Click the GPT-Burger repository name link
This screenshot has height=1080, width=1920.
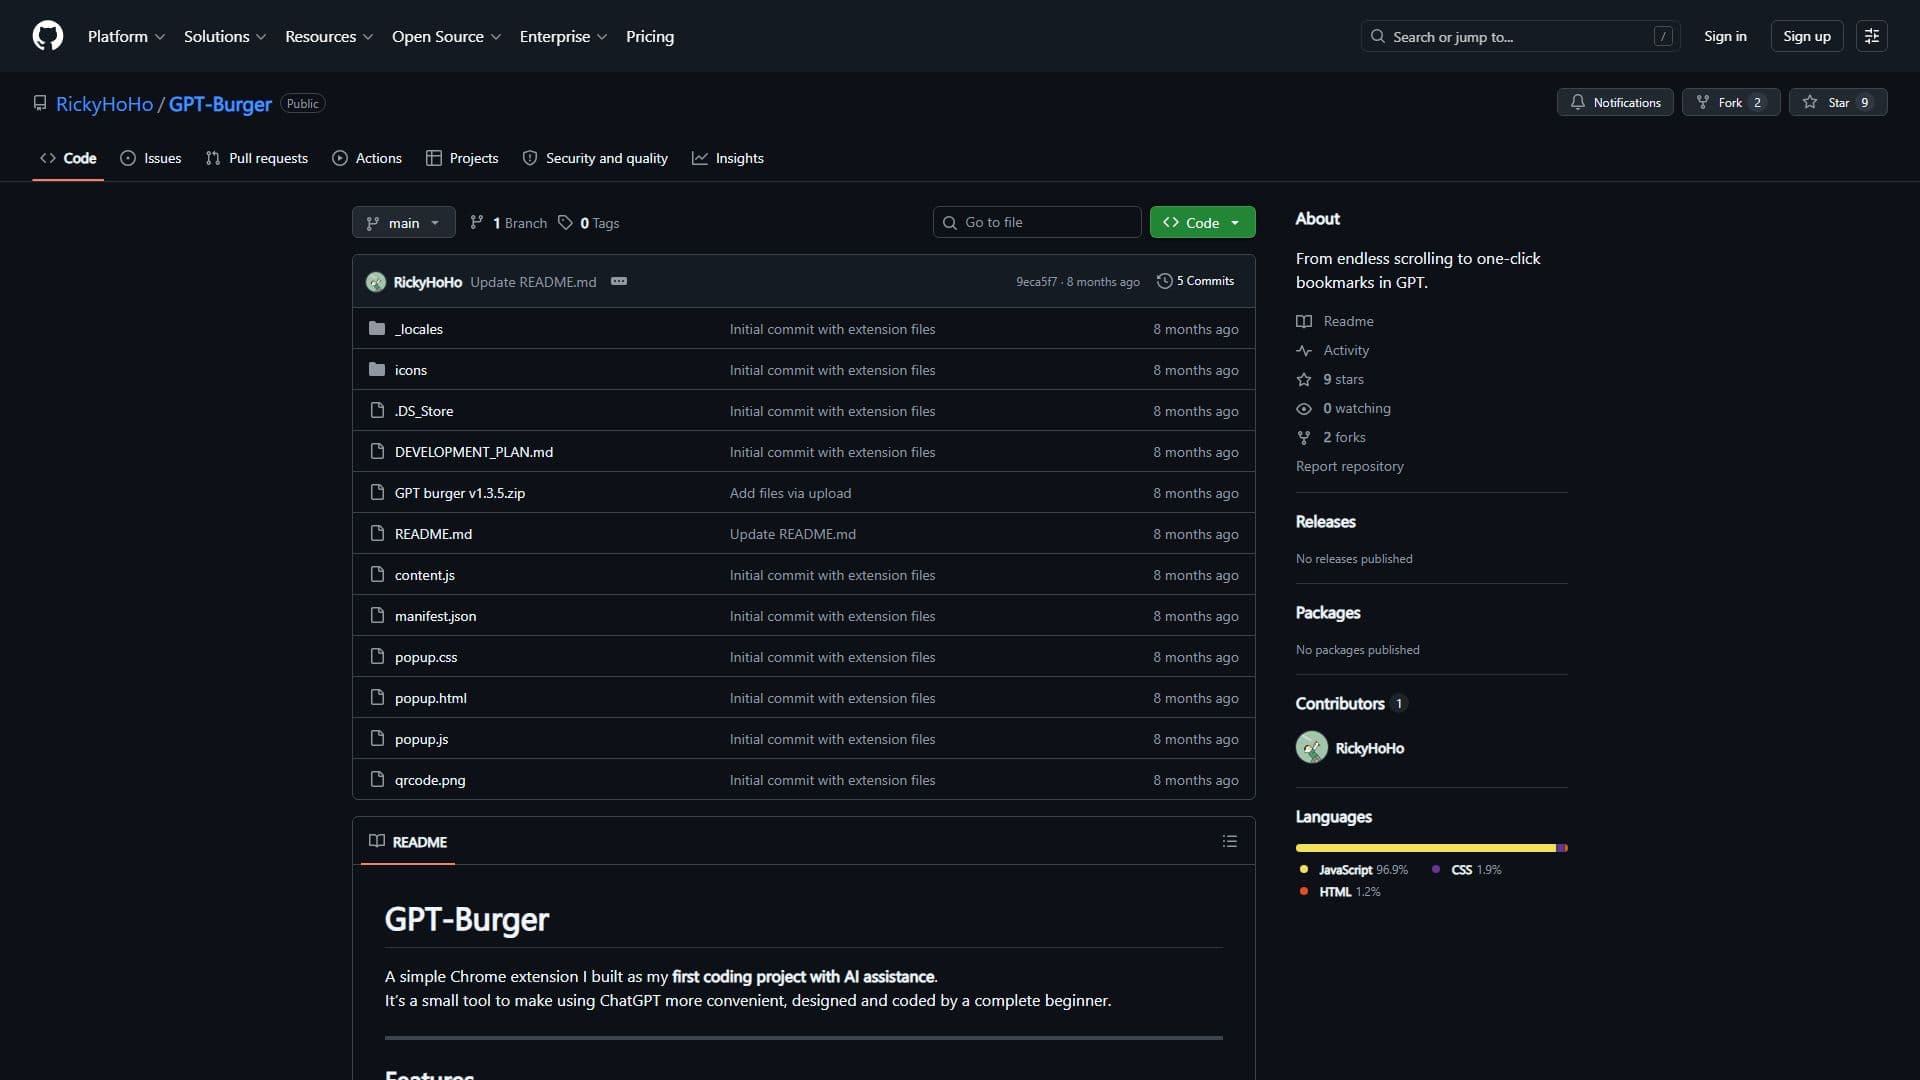[x=220, y=104]
